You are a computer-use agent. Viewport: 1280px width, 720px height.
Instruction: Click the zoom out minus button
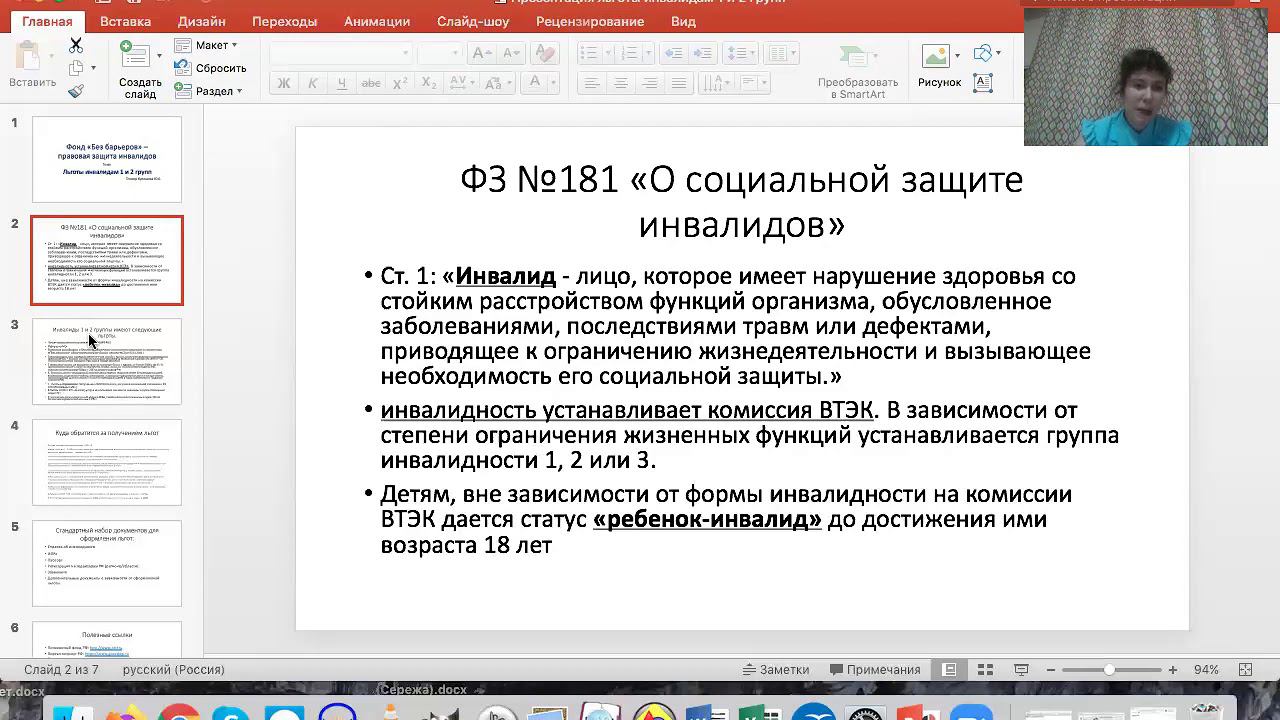point(1049,670)
